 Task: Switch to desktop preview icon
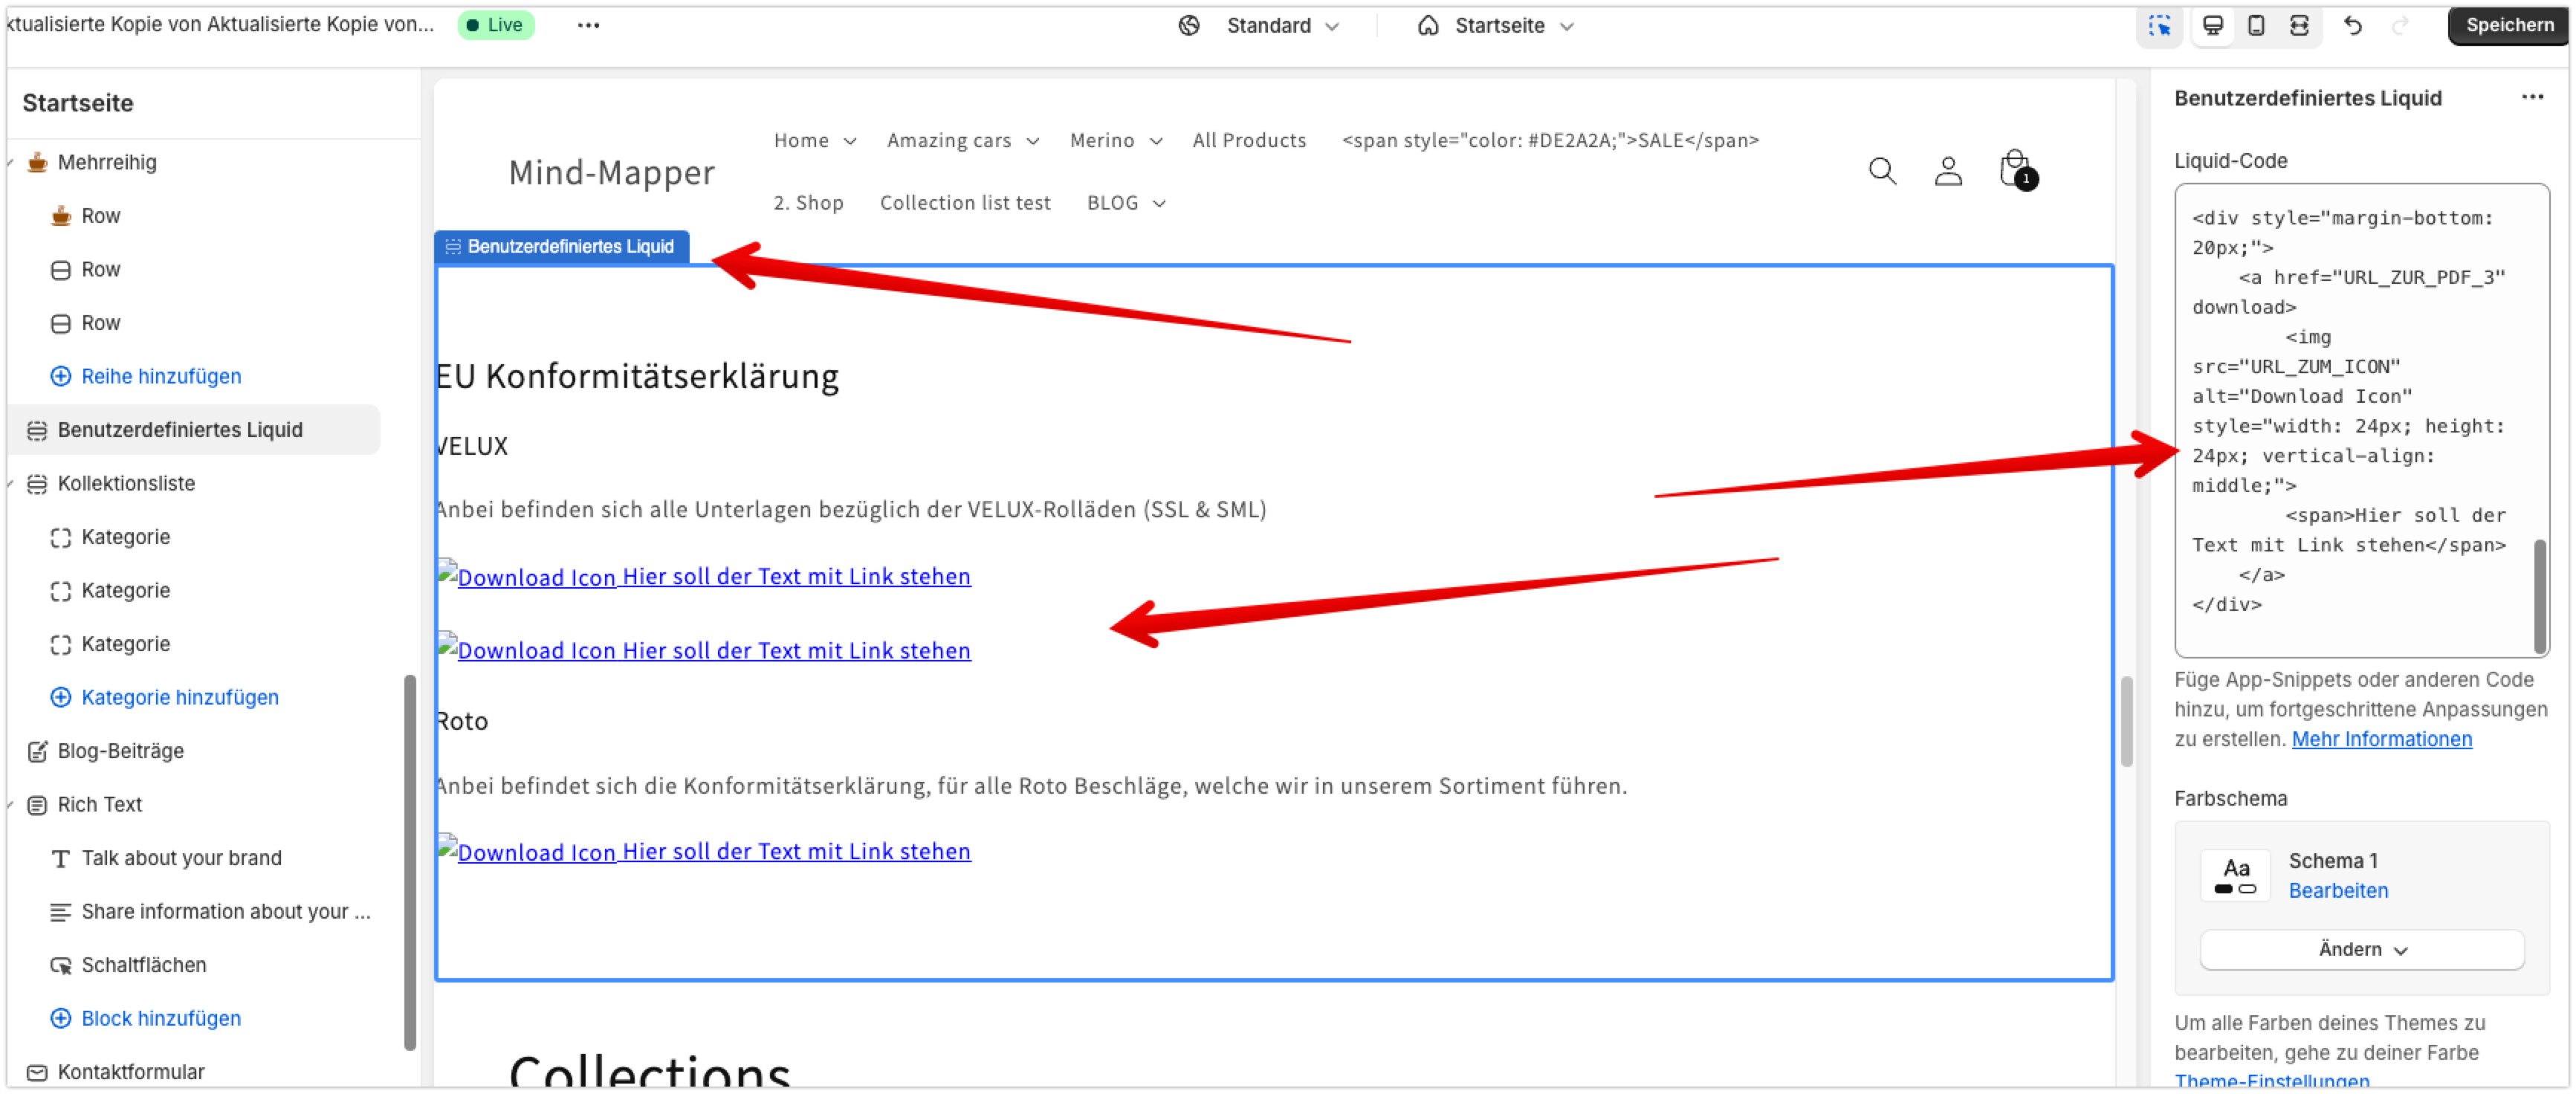click(2212, 26)
